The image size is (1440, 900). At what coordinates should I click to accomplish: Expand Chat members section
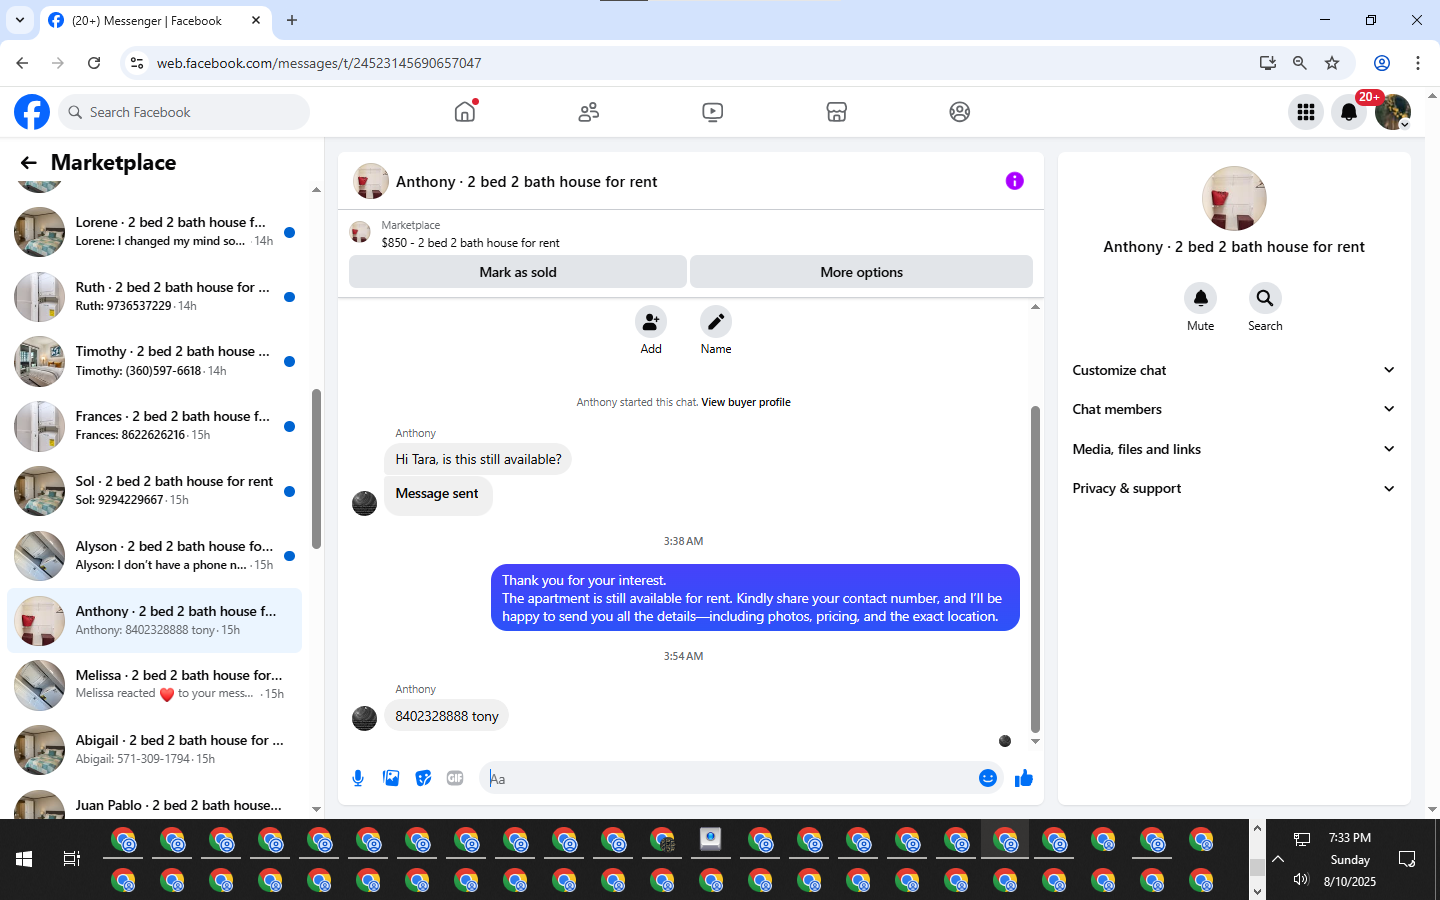click(1234, 409)
